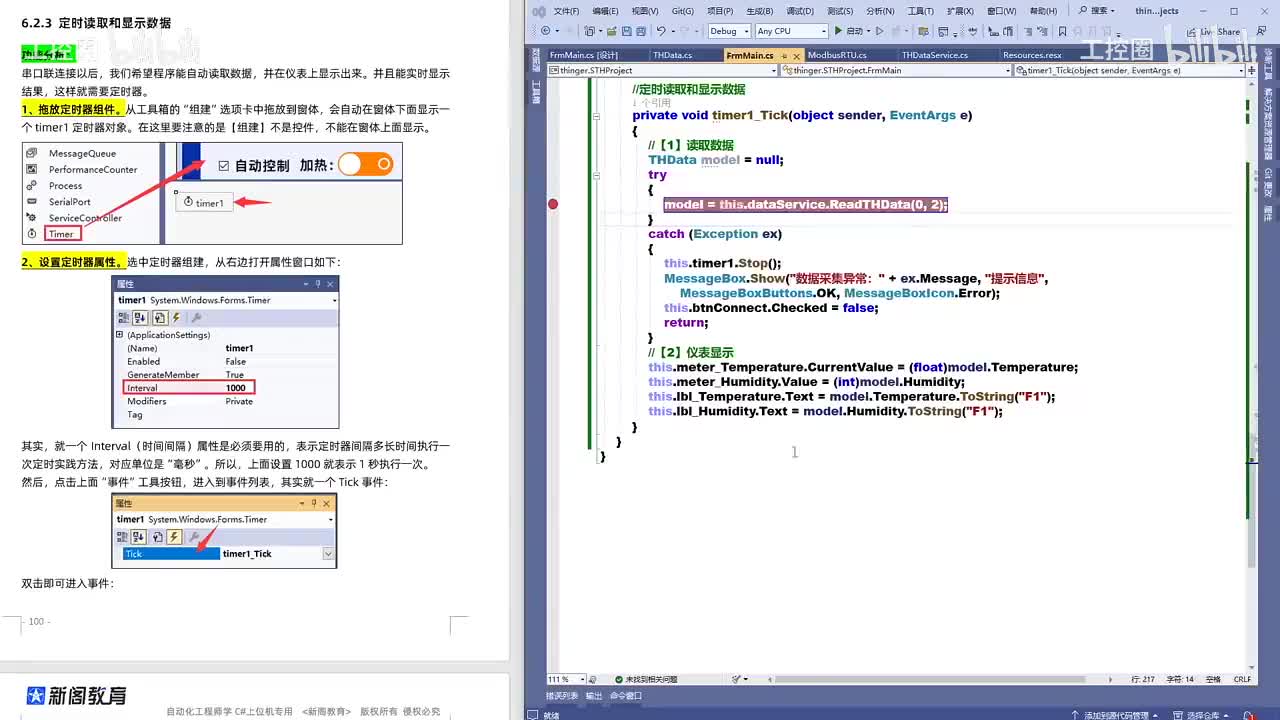Screen dimensions: 1280x720
Task: Open the 输出 panel tab
Action: (x=594, y=696)
